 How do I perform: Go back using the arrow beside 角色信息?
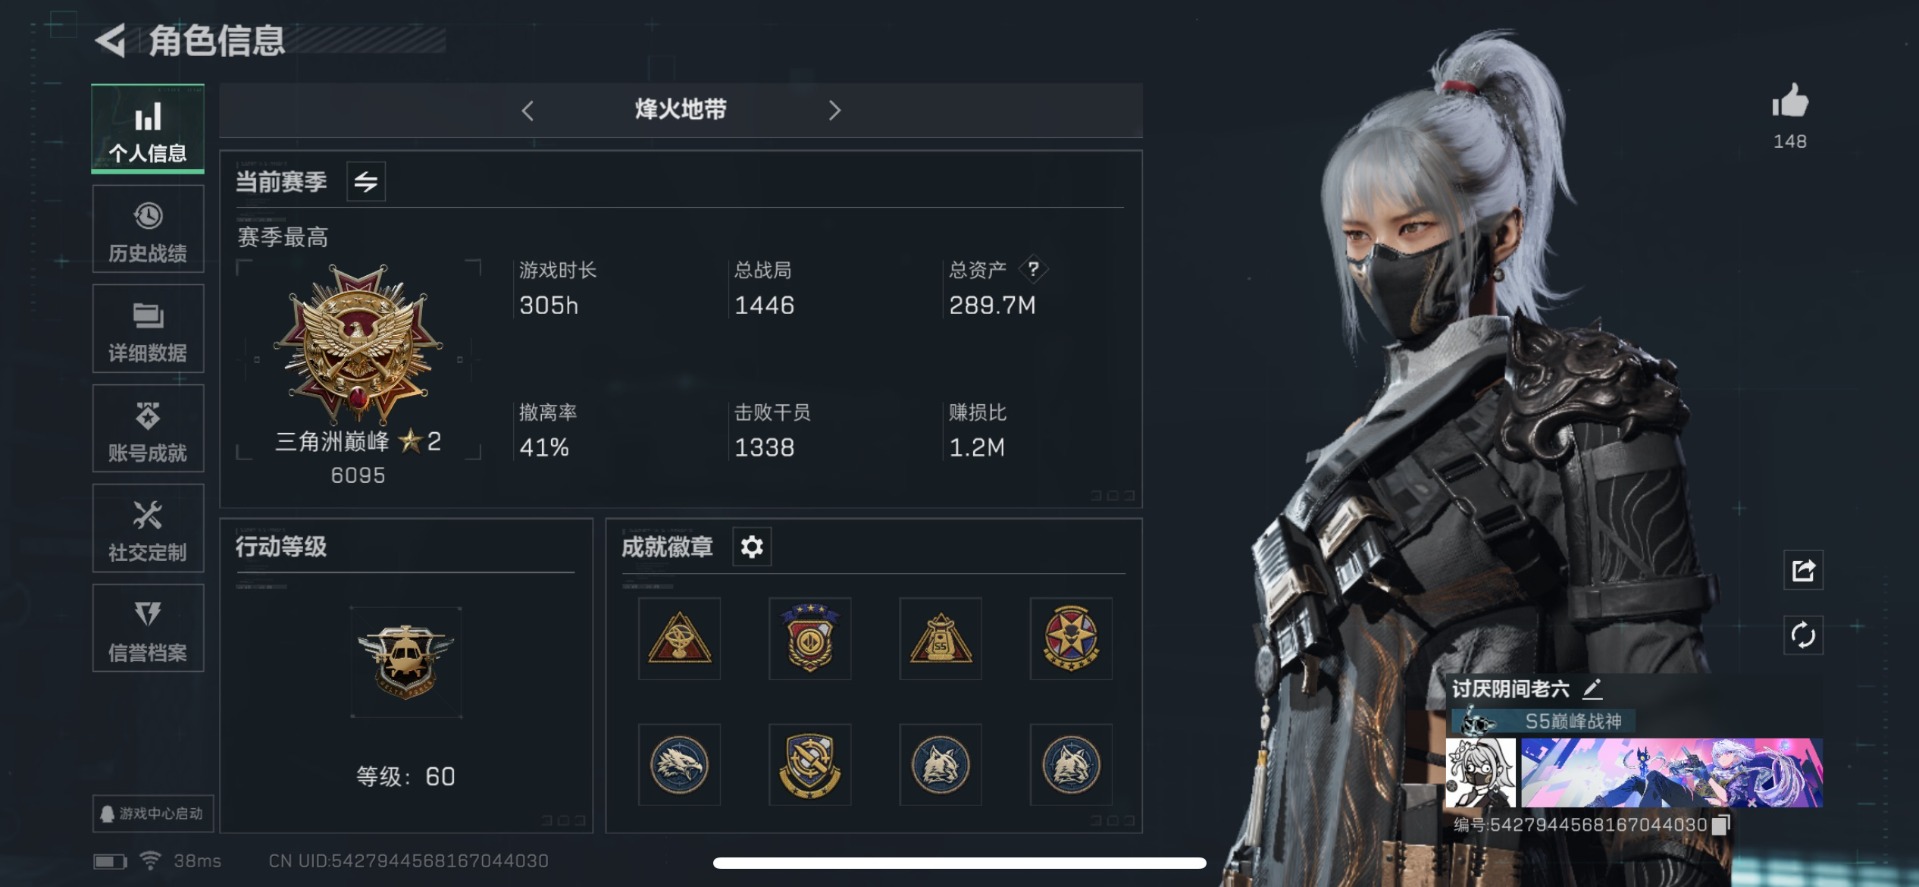110,41
